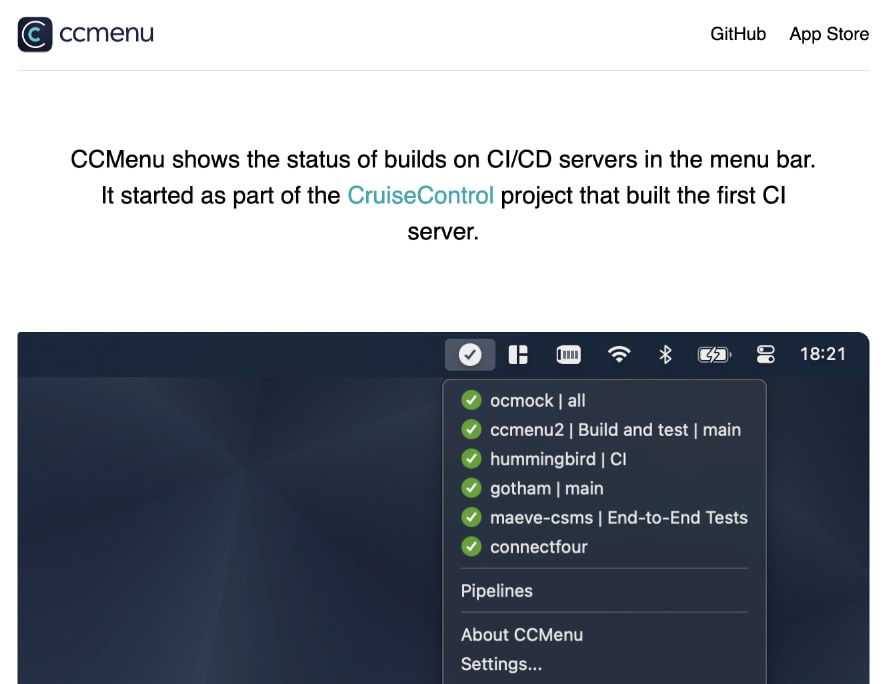Open About CCMenu from the menu

(x=522, y=635)
